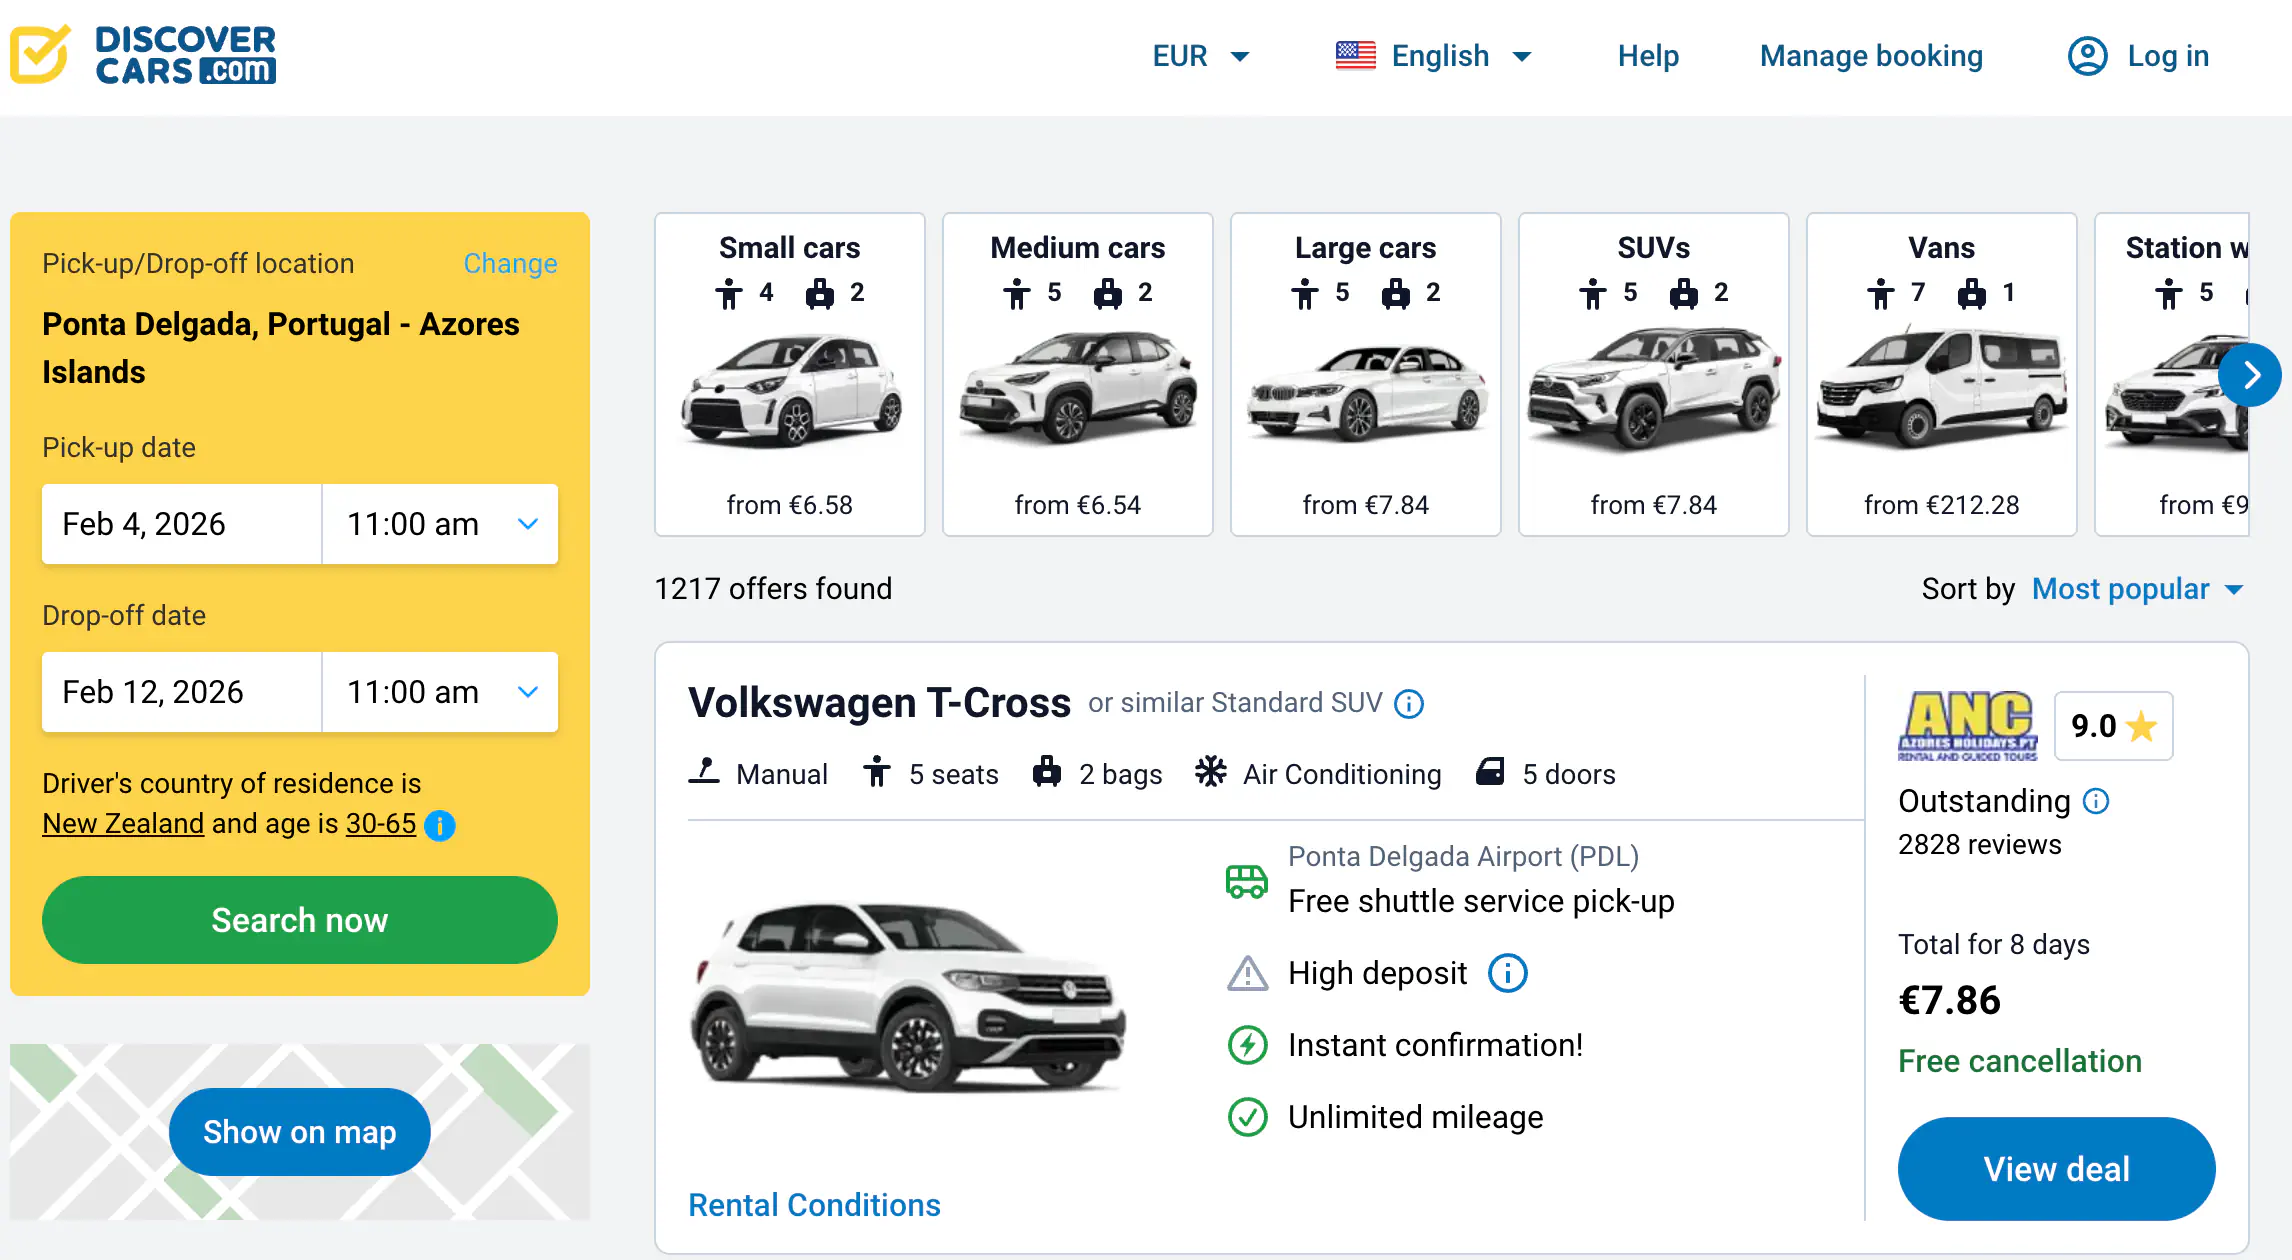This screenshot has height=1260, width=2292.
Task: Select the Large cars category
Action: pos(1366,374)
